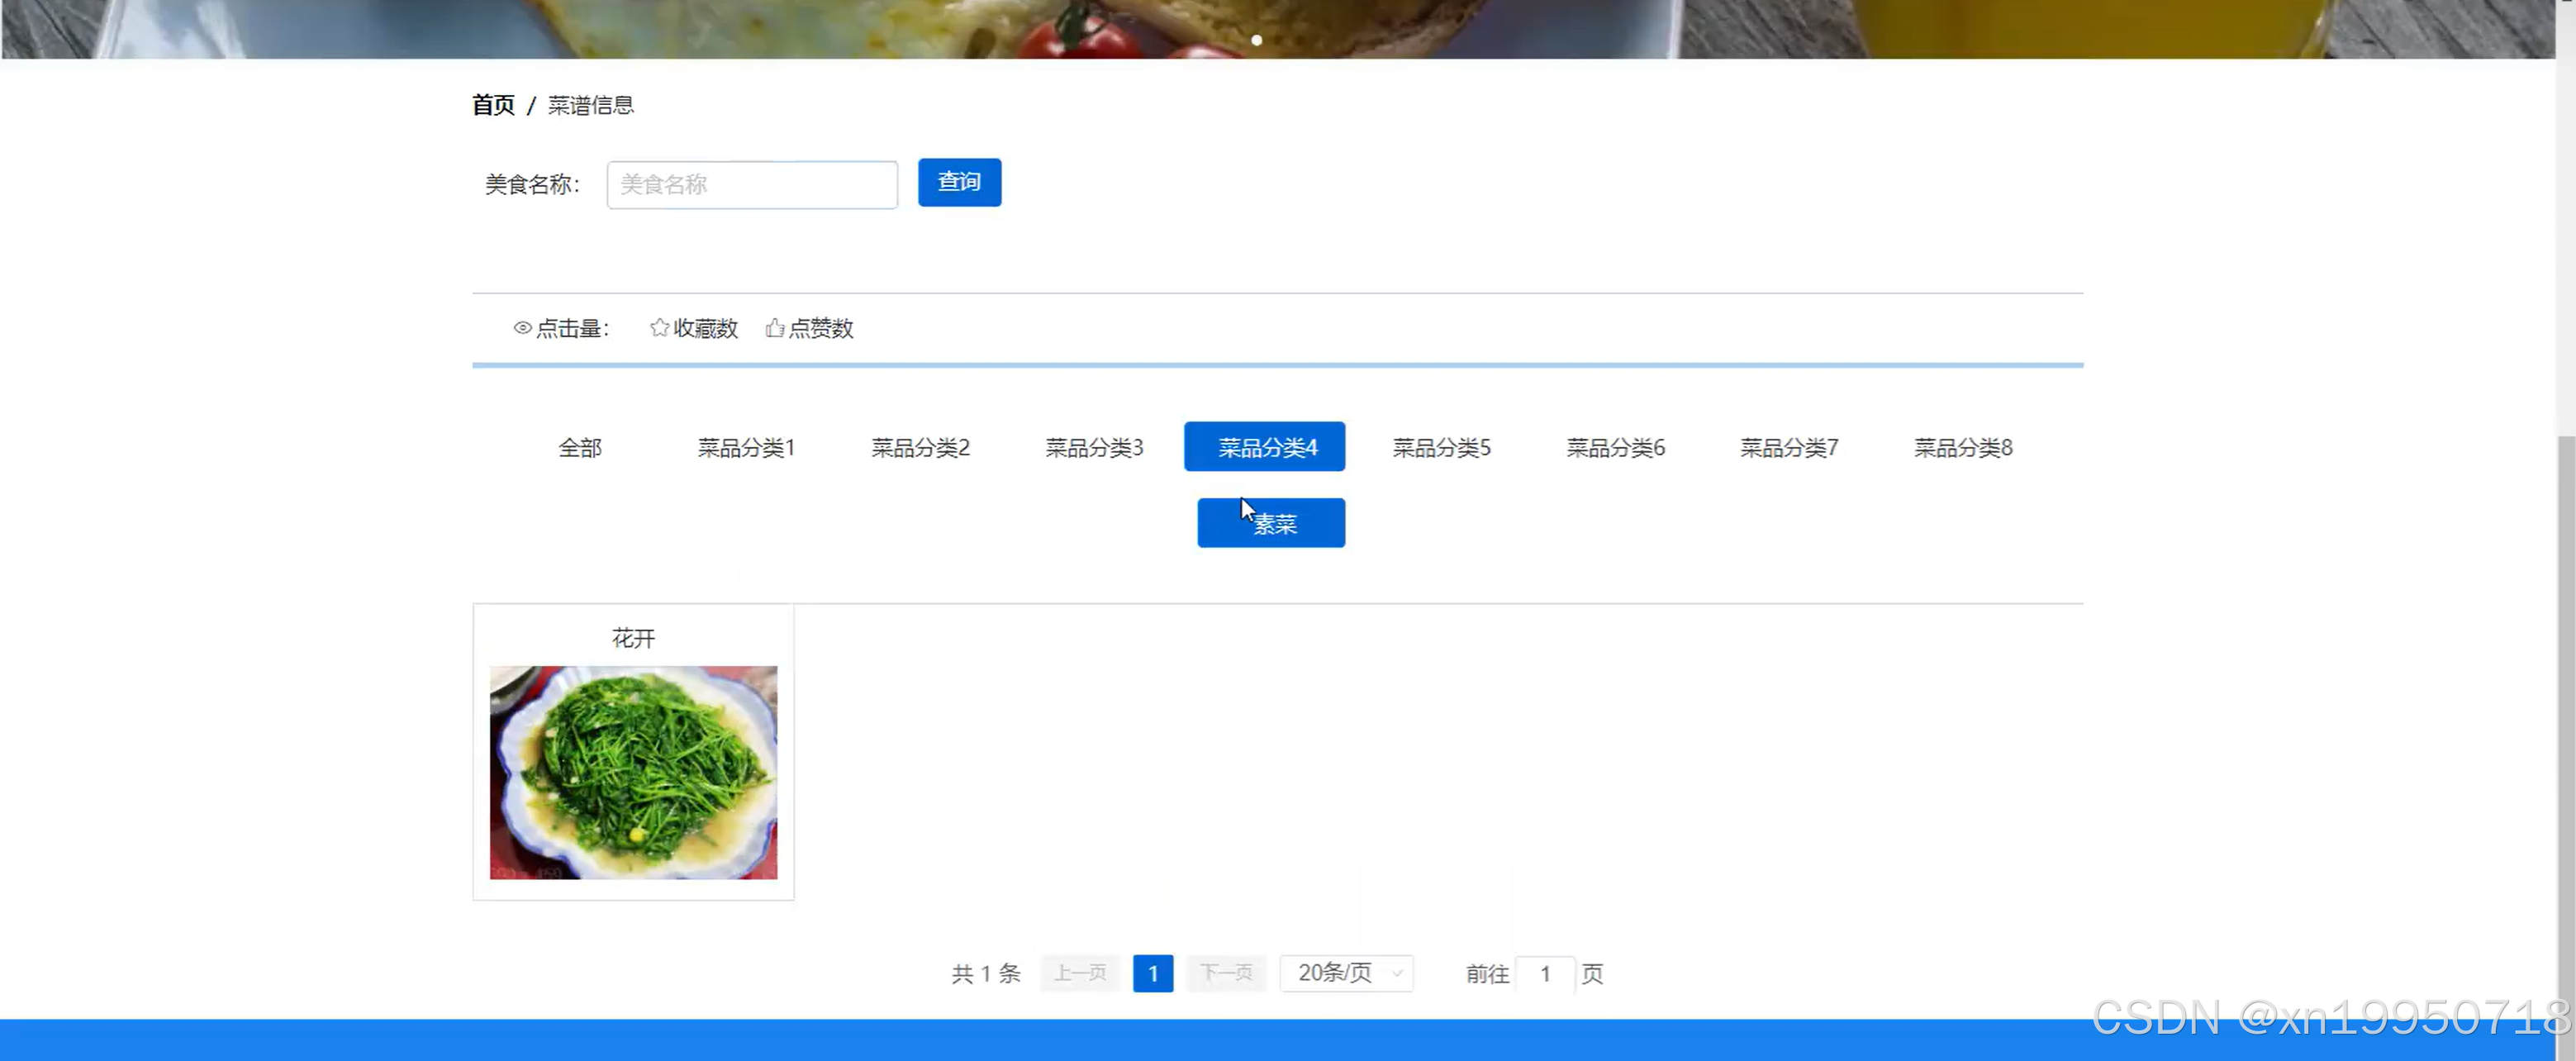Image resolution: width=2576 pixels, height=1061 pixels.
Task: Click page number 1 in pagination
Action: pos(1153,973)
